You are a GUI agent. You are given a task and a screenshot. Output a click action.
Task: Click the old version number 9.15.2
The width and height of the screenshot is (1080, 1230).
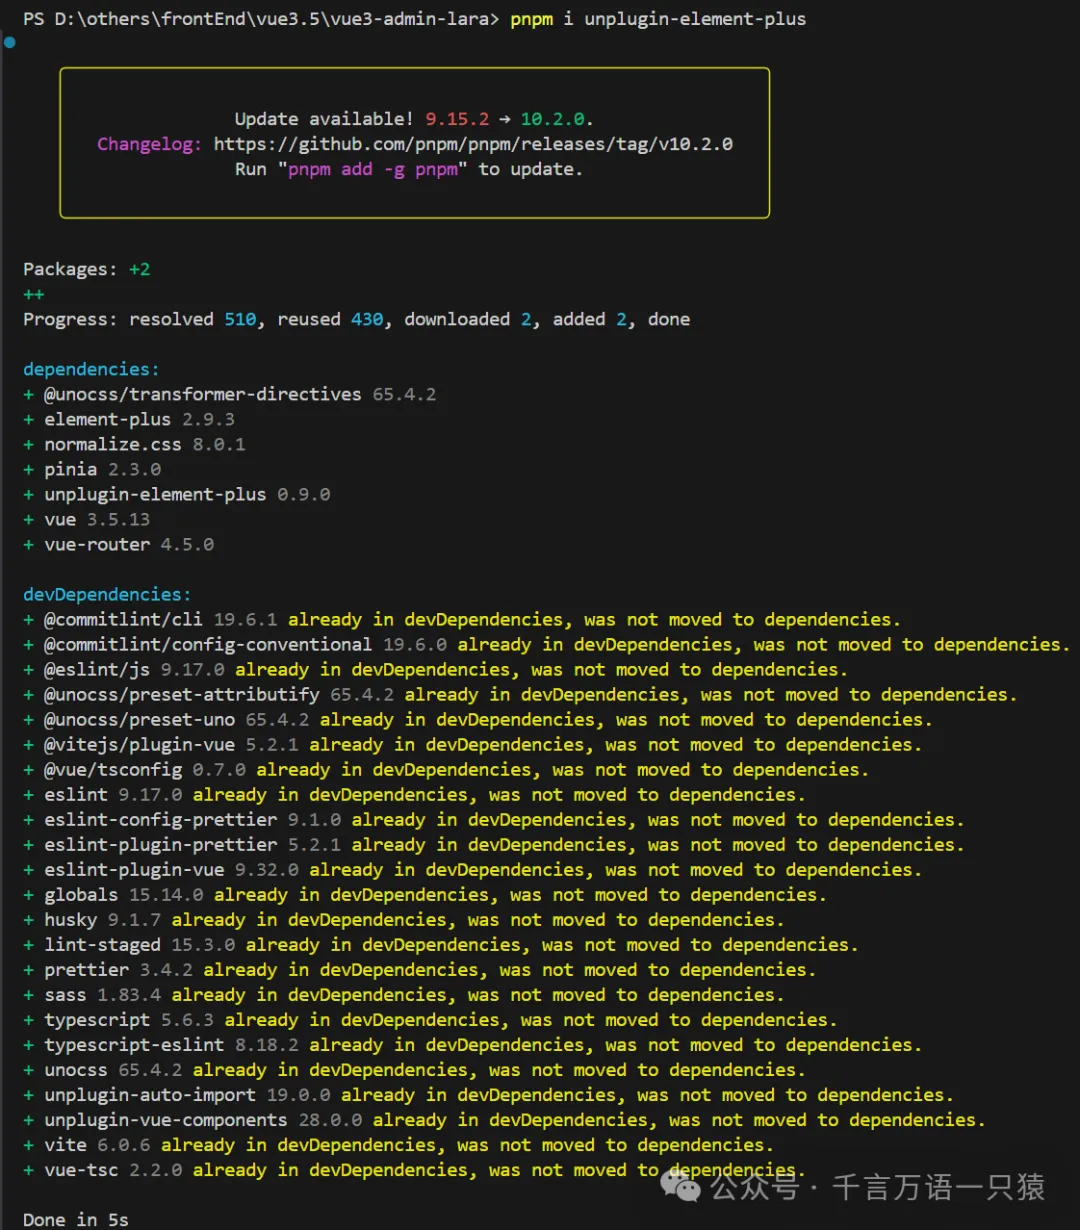457,119
